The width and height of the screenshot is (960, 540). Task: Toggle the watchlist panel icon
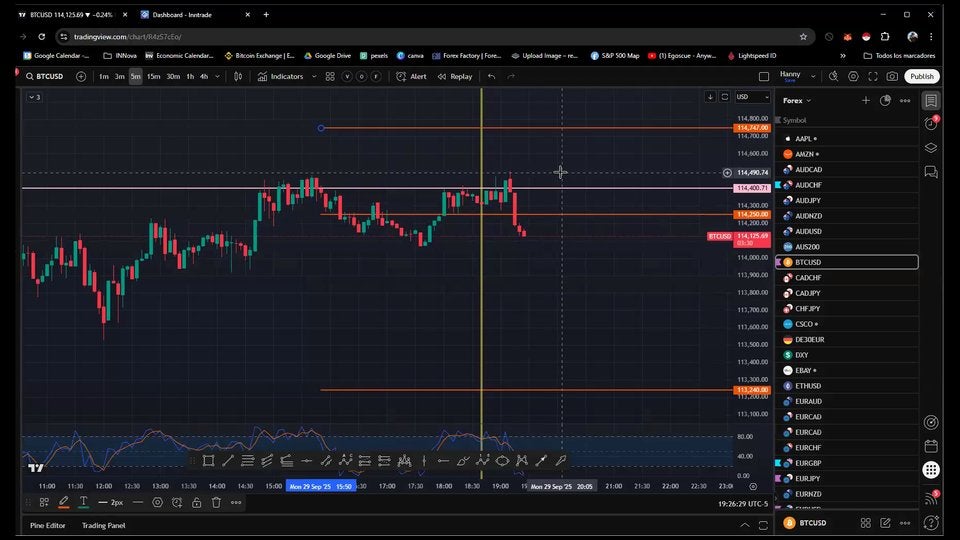click(x=931, y=100)
